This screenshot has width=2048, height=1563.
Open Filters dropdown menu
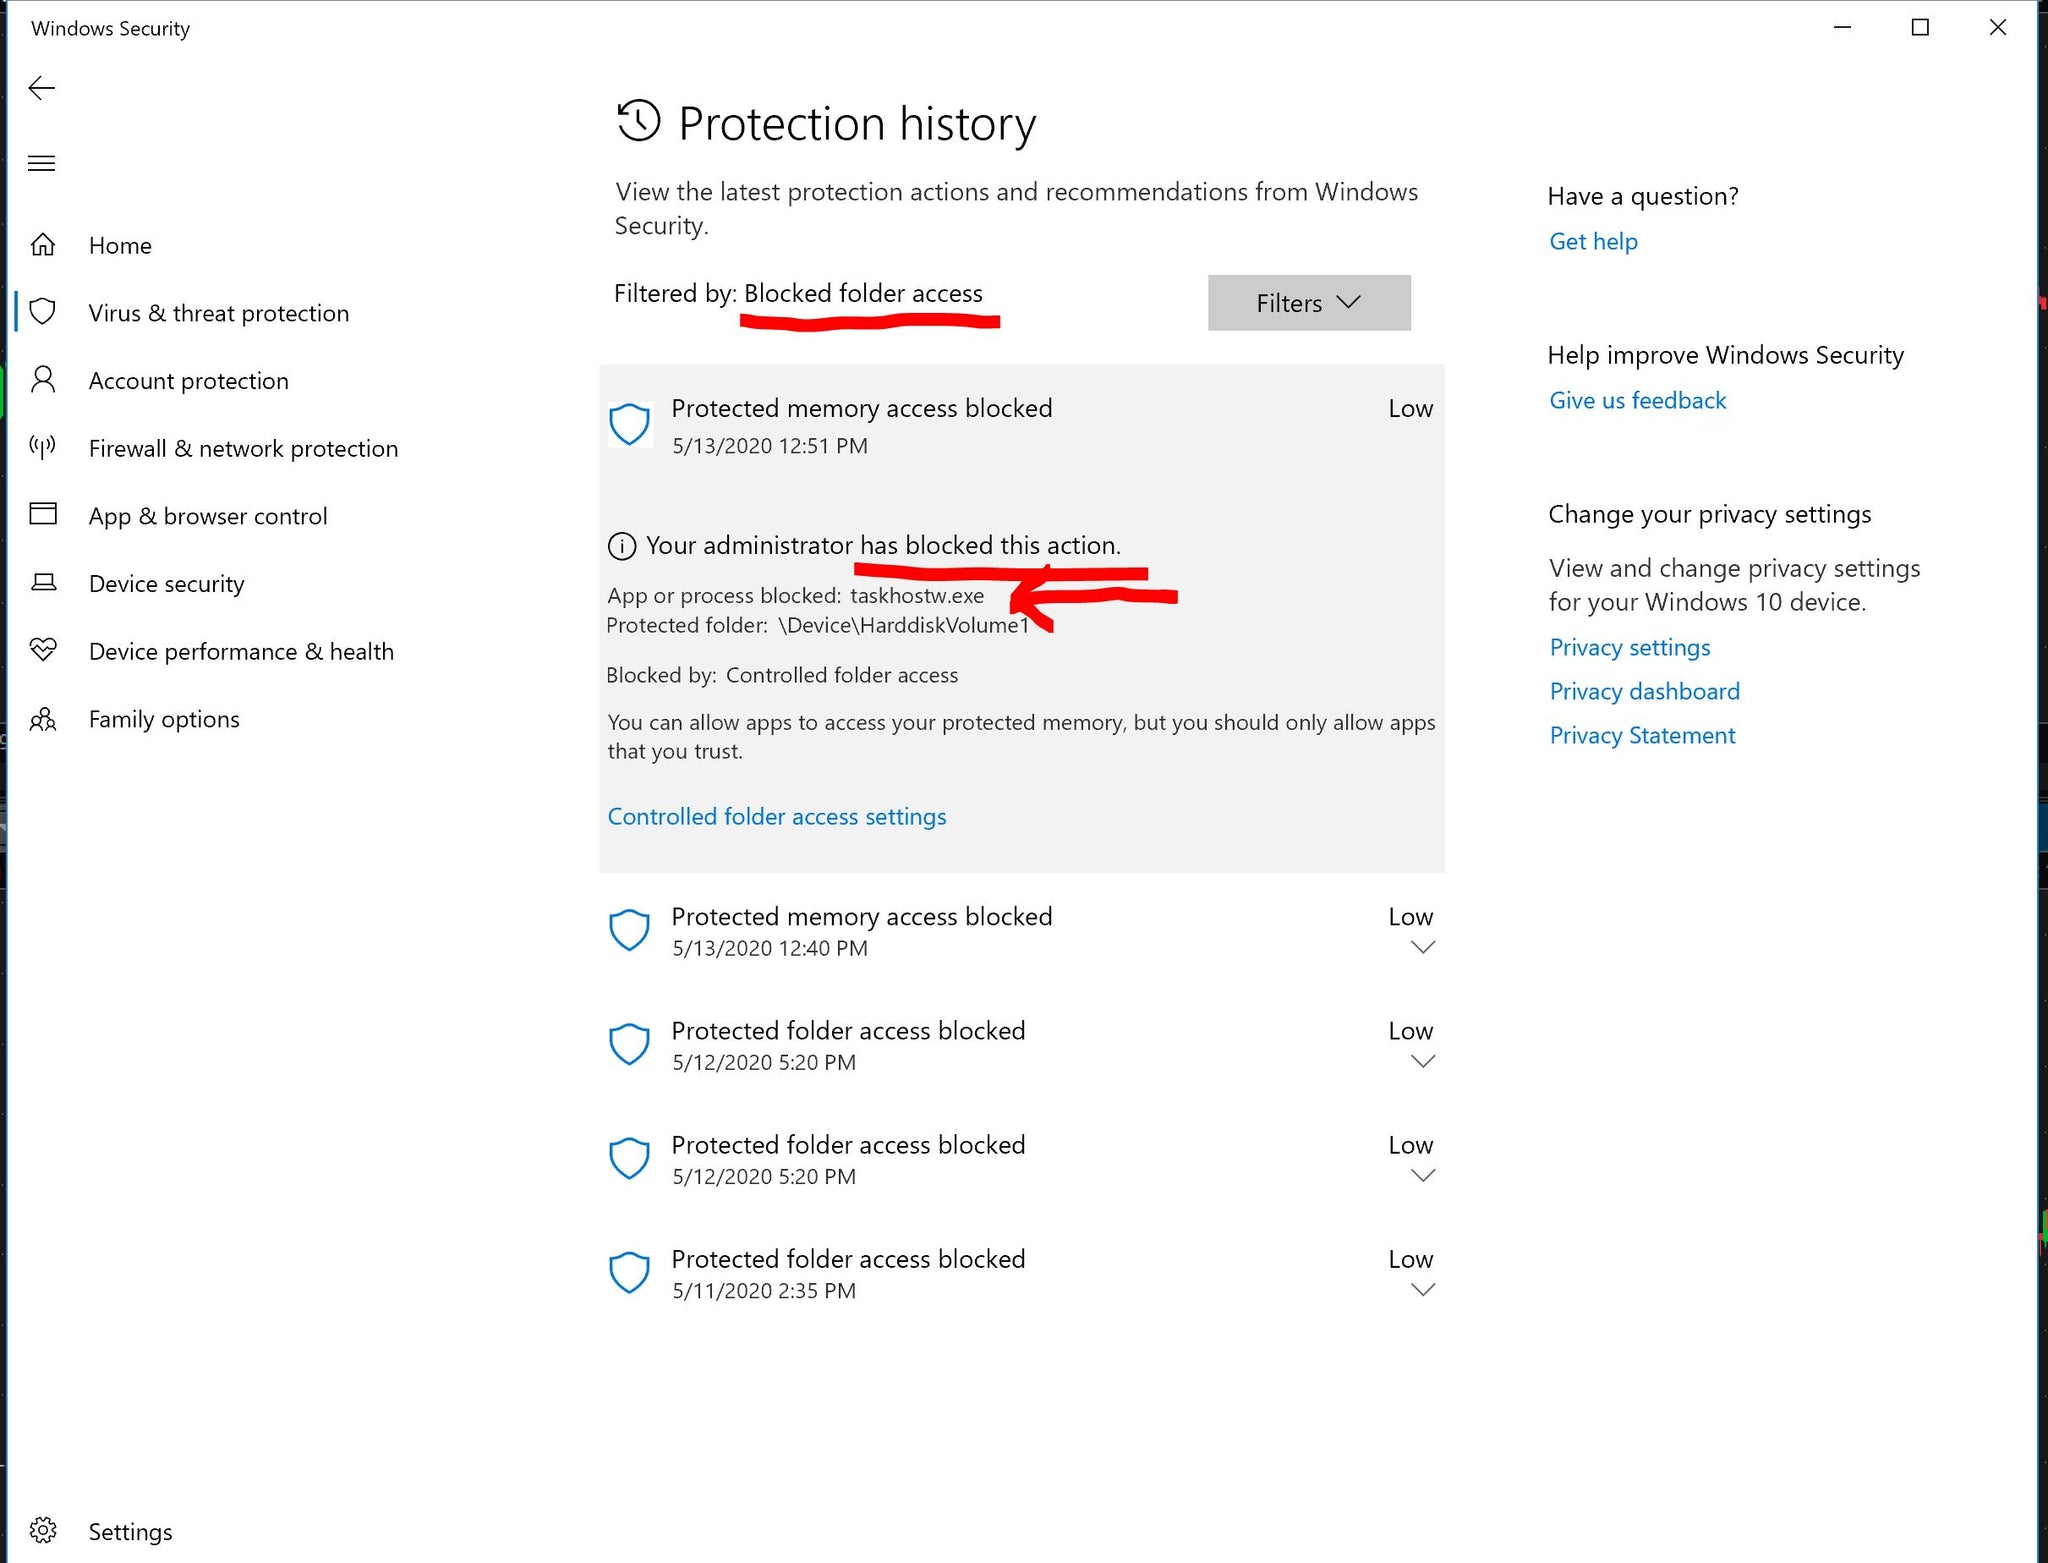tap(1306, 302)
